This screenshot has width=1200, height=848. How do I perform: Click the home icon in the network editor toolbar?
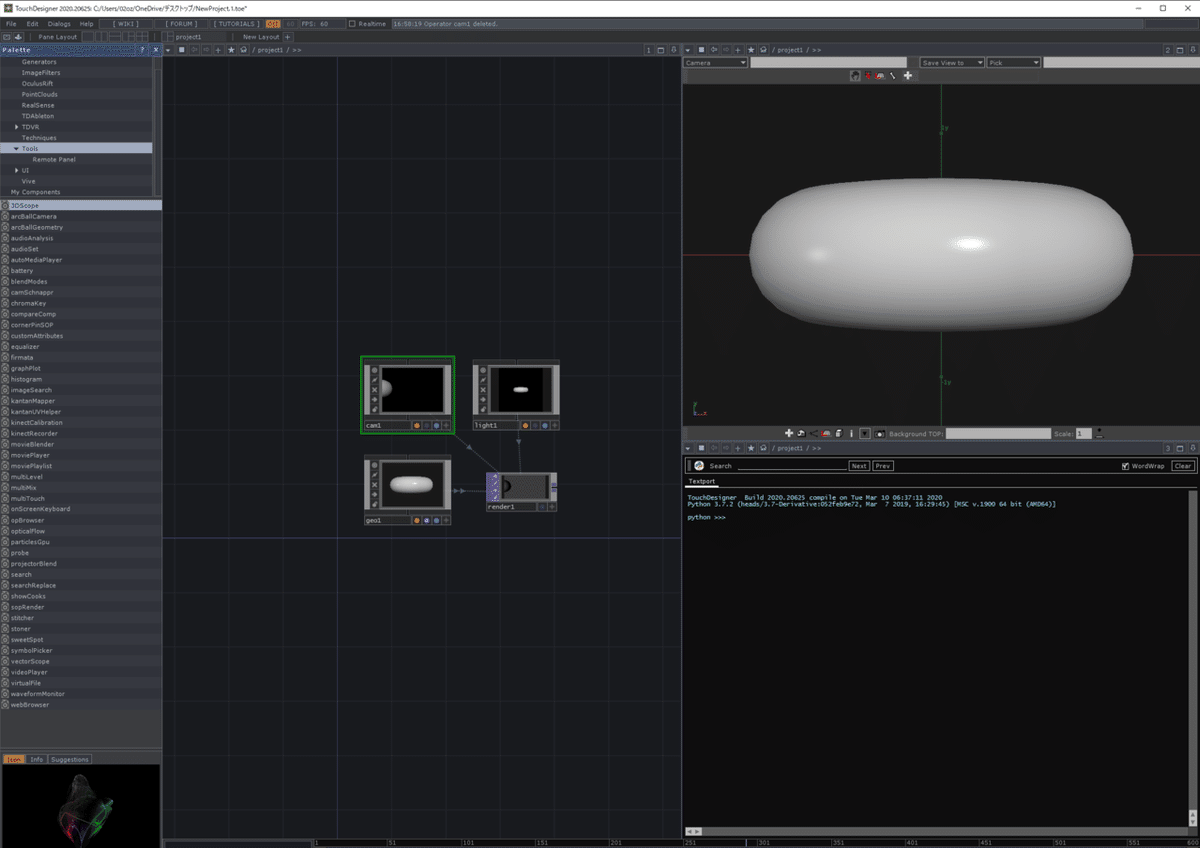pos(243,49)
